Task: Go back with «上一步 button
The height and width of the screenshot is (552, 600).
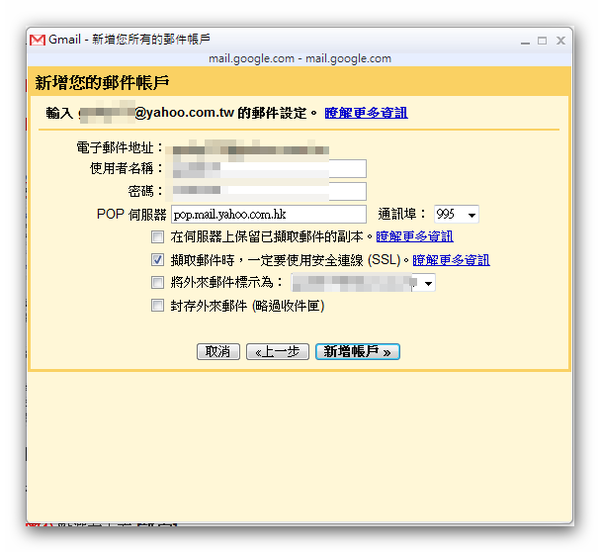Action: [277, 352]
